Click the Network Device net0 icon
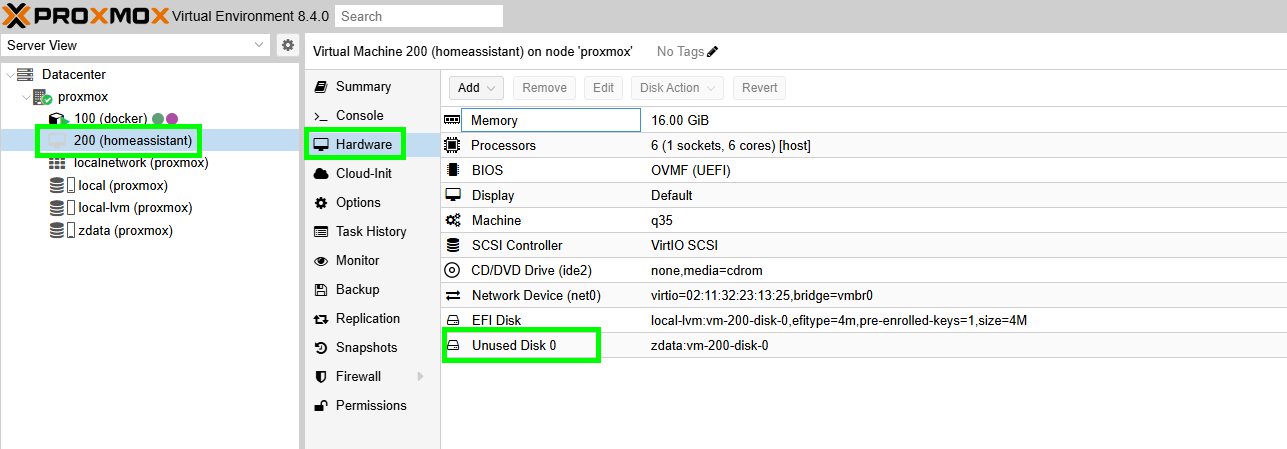The image size is (1287, 449). click(453, 295)
